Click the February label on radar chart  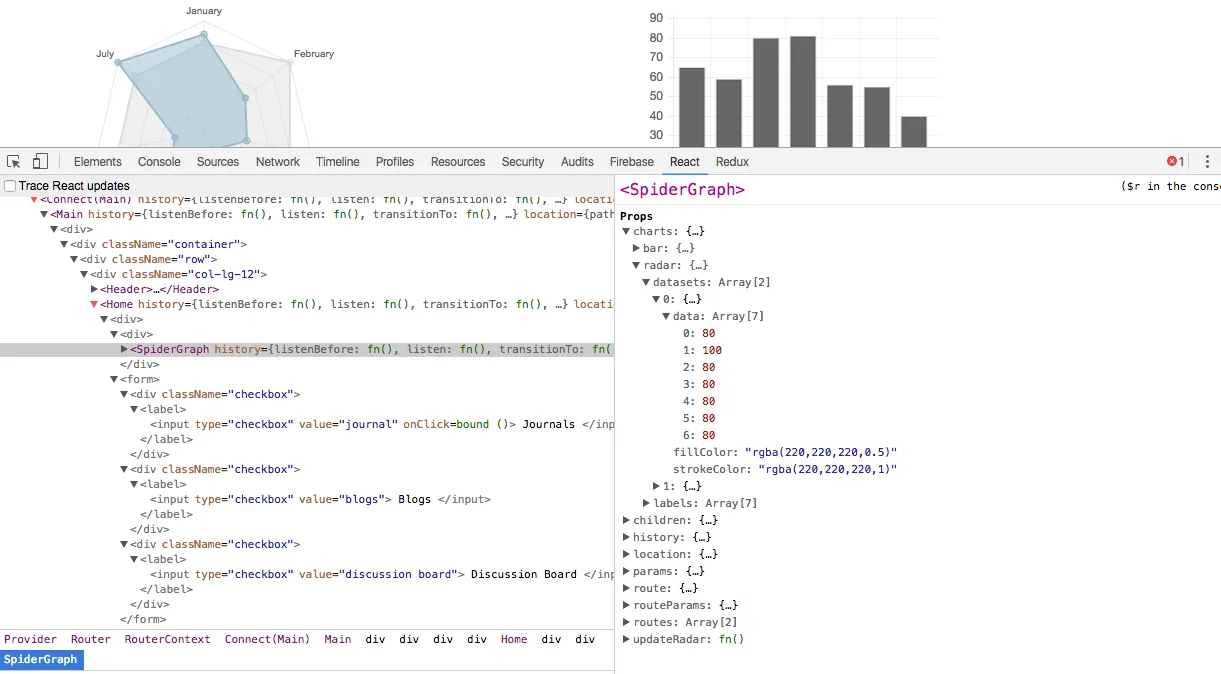314,54
